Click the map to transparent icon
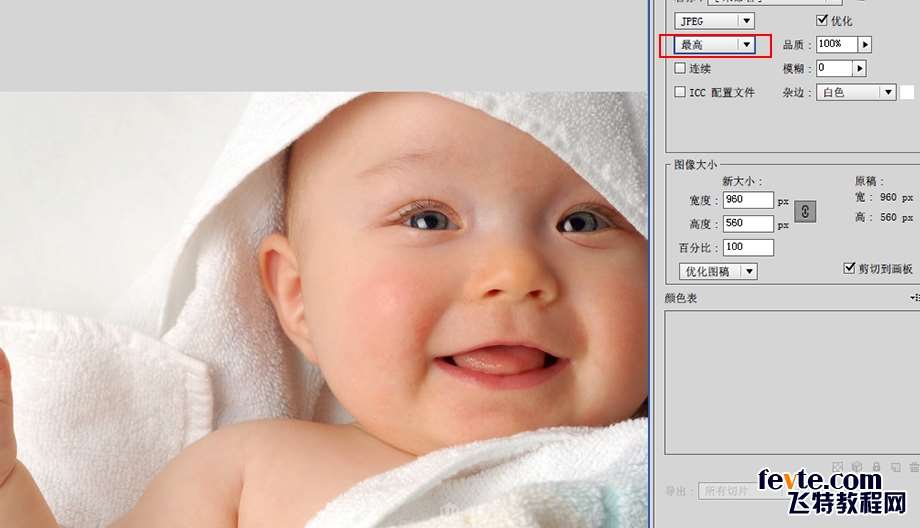The height and width of the screenshot is (528, 920). [x=838, y=466]
